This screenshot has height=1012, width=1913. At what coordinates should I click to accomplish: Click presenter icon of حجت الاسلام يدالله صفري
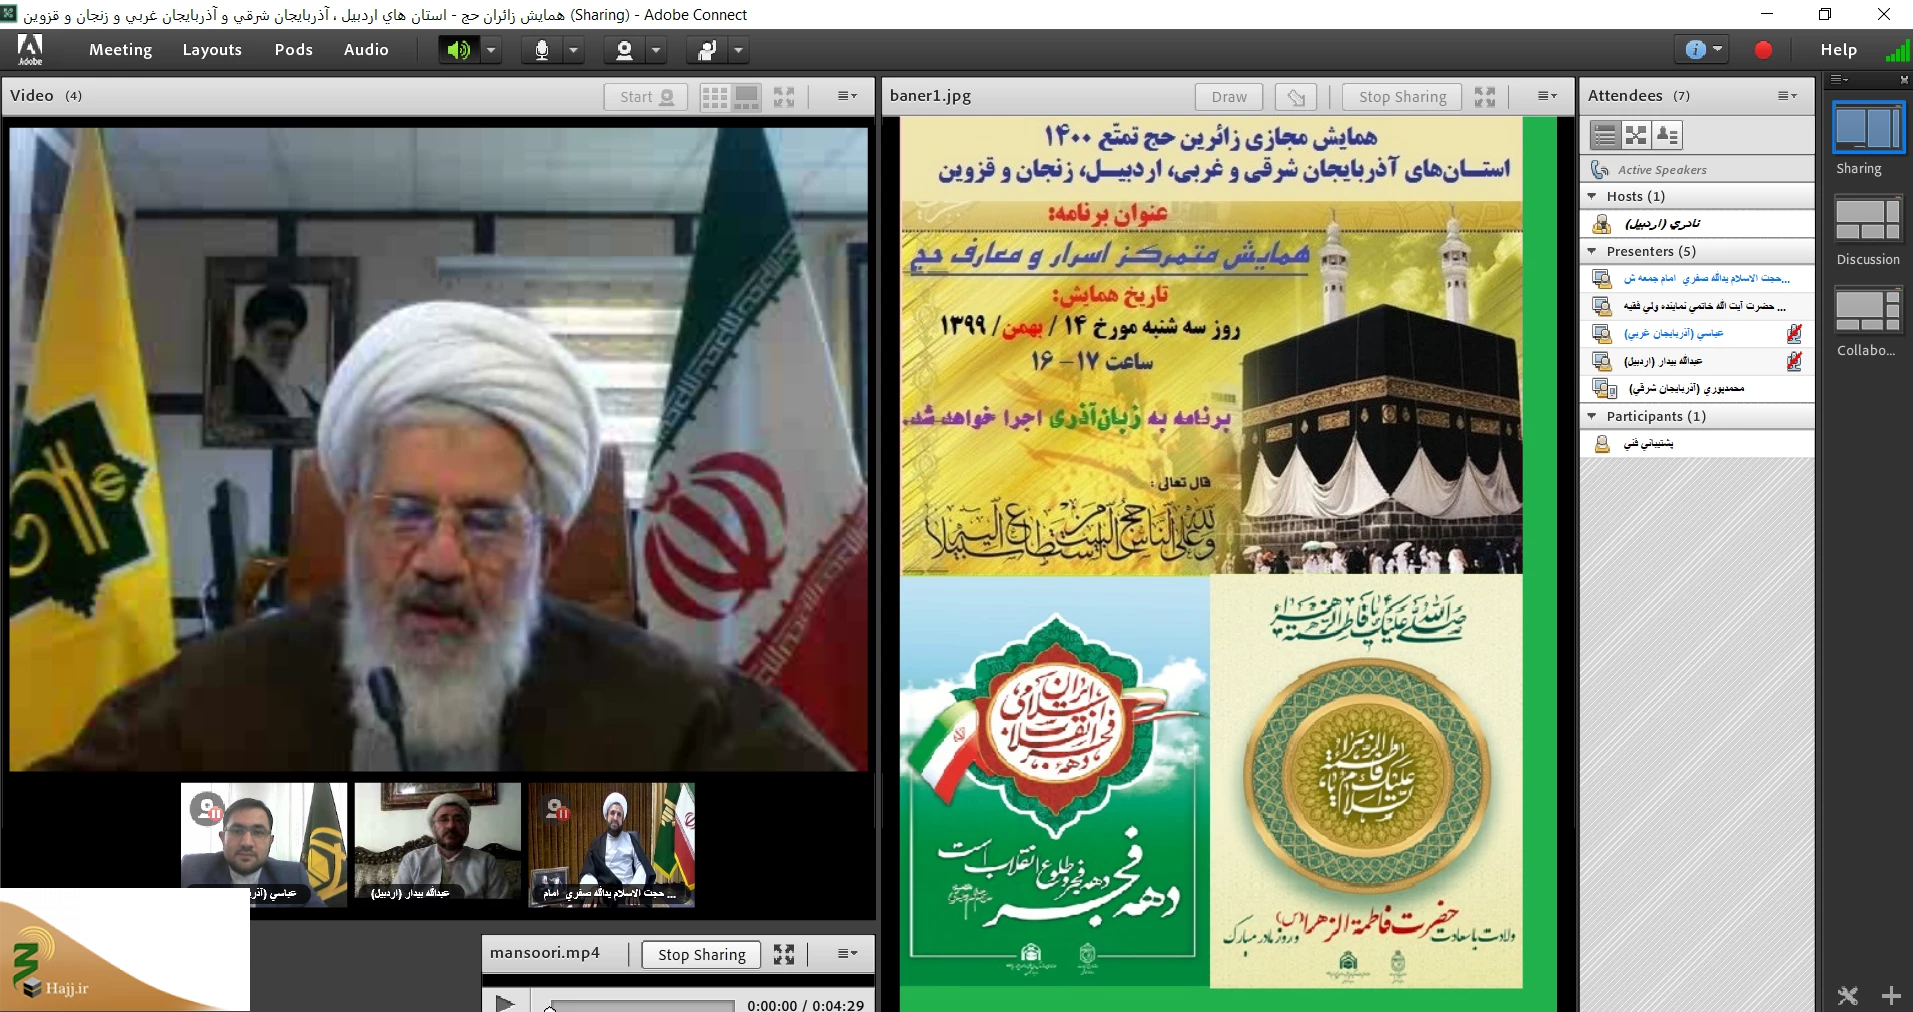click(1602, 279)
